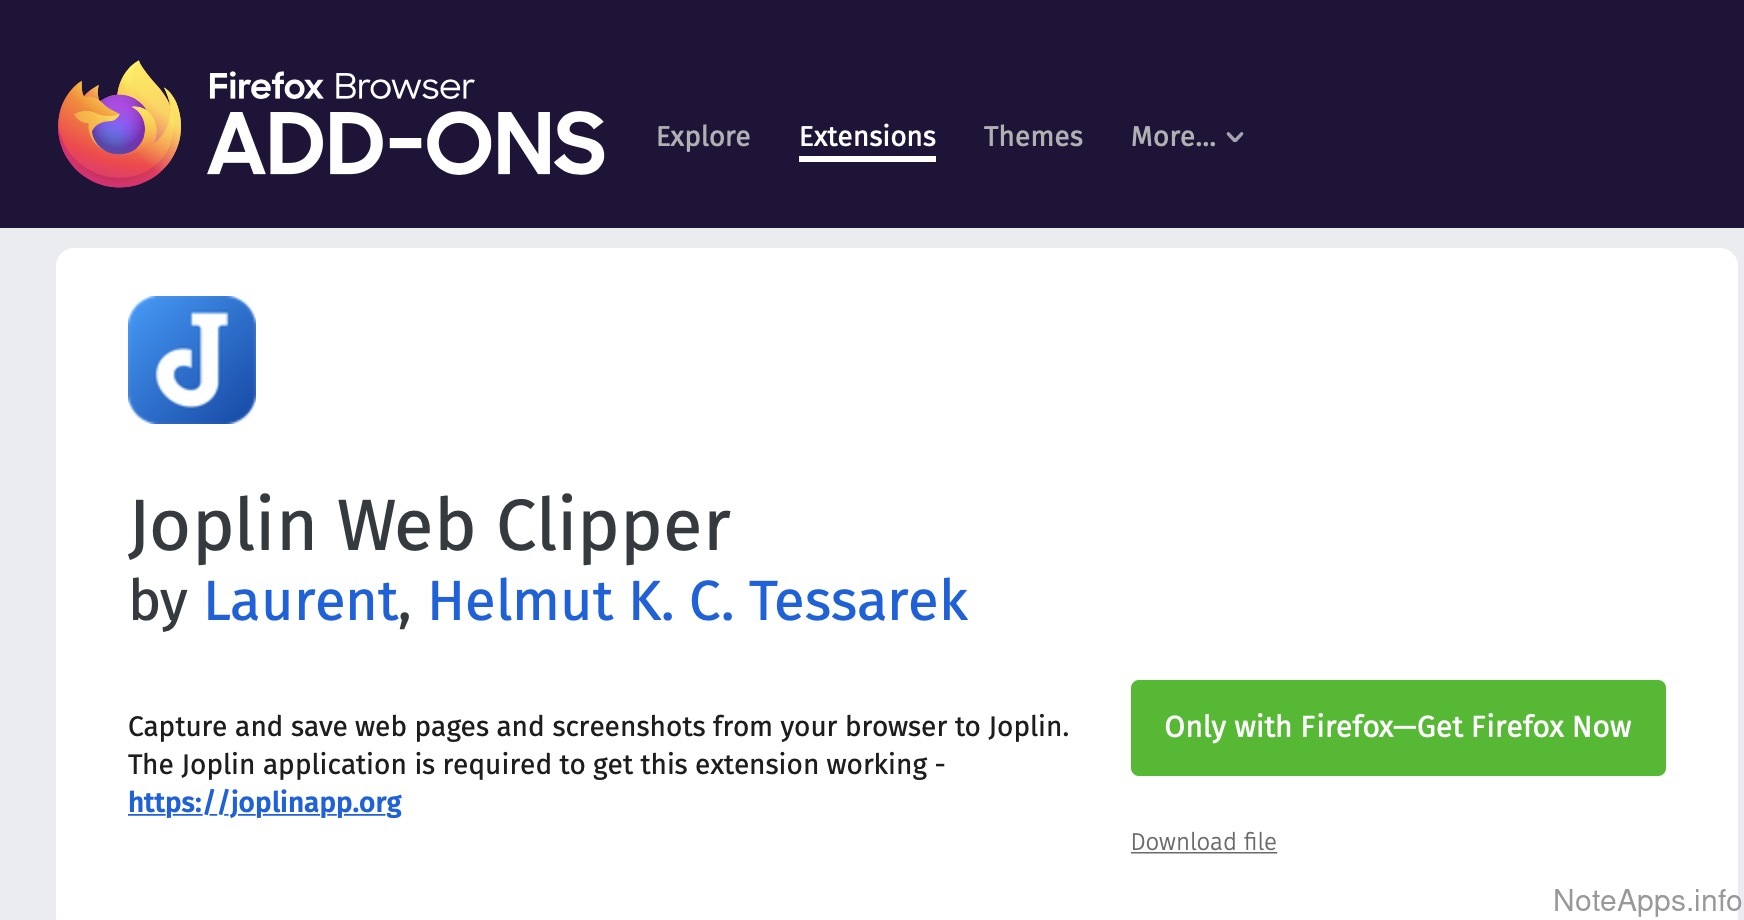Click the NoteApps.info watermark text
Image resolution: width=1744 pixels, height=920 pixels.
[x=1647, y=900]
